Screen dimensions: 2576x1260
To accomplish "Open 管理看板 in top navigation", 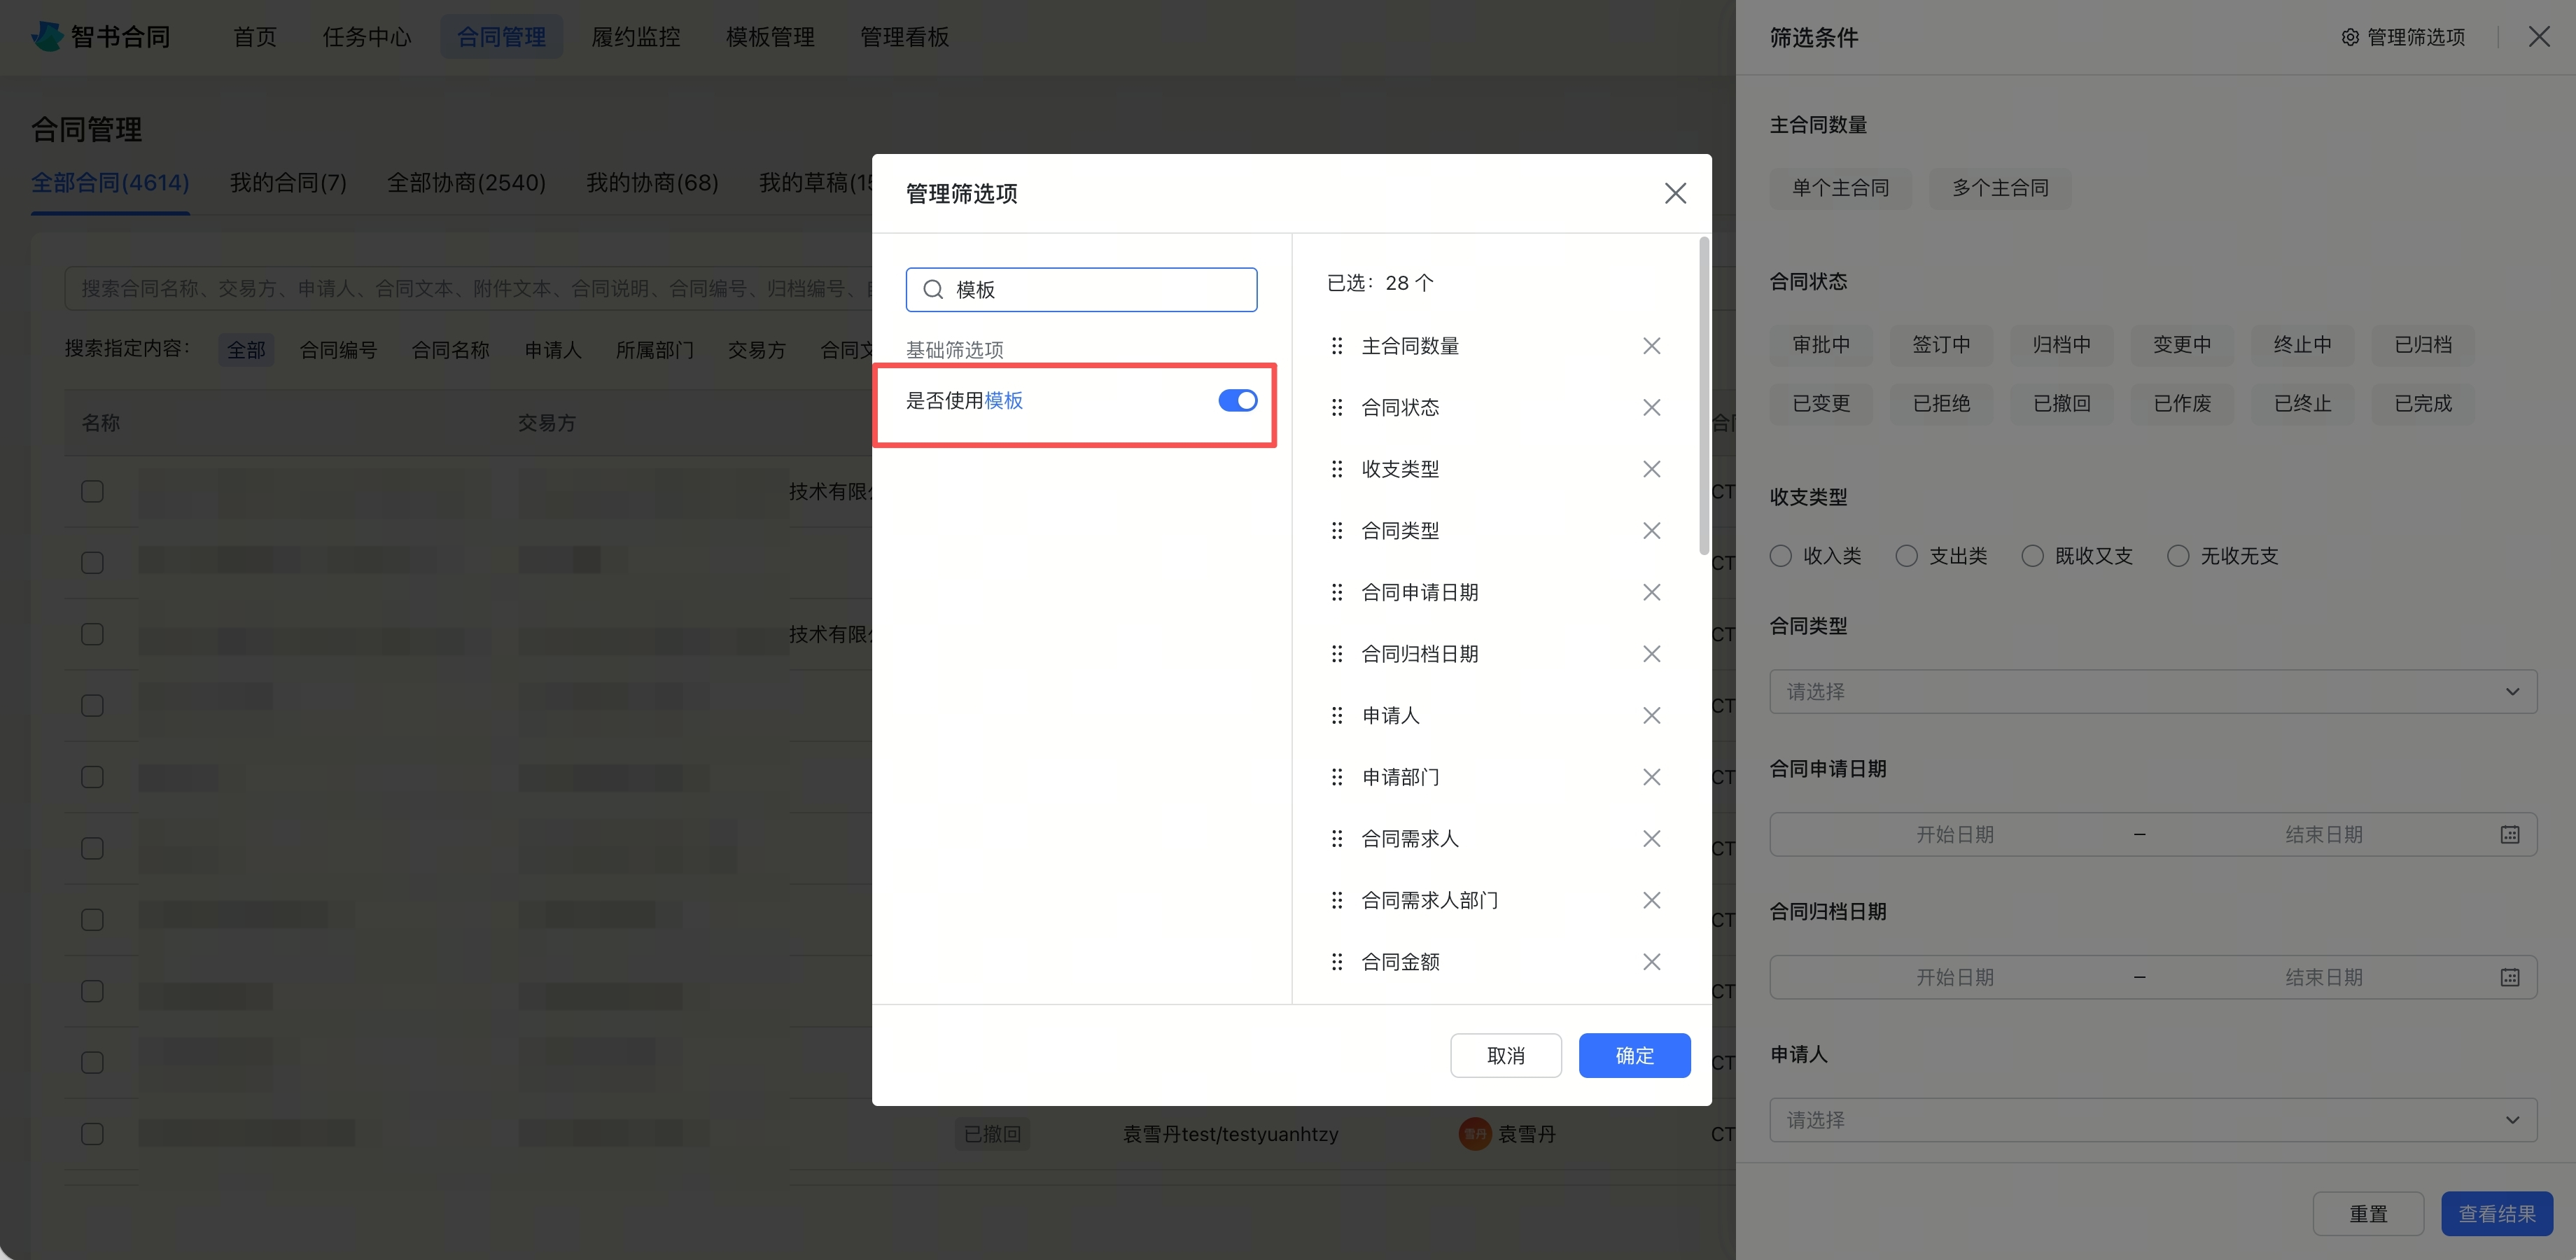I will tap(905, 37).
